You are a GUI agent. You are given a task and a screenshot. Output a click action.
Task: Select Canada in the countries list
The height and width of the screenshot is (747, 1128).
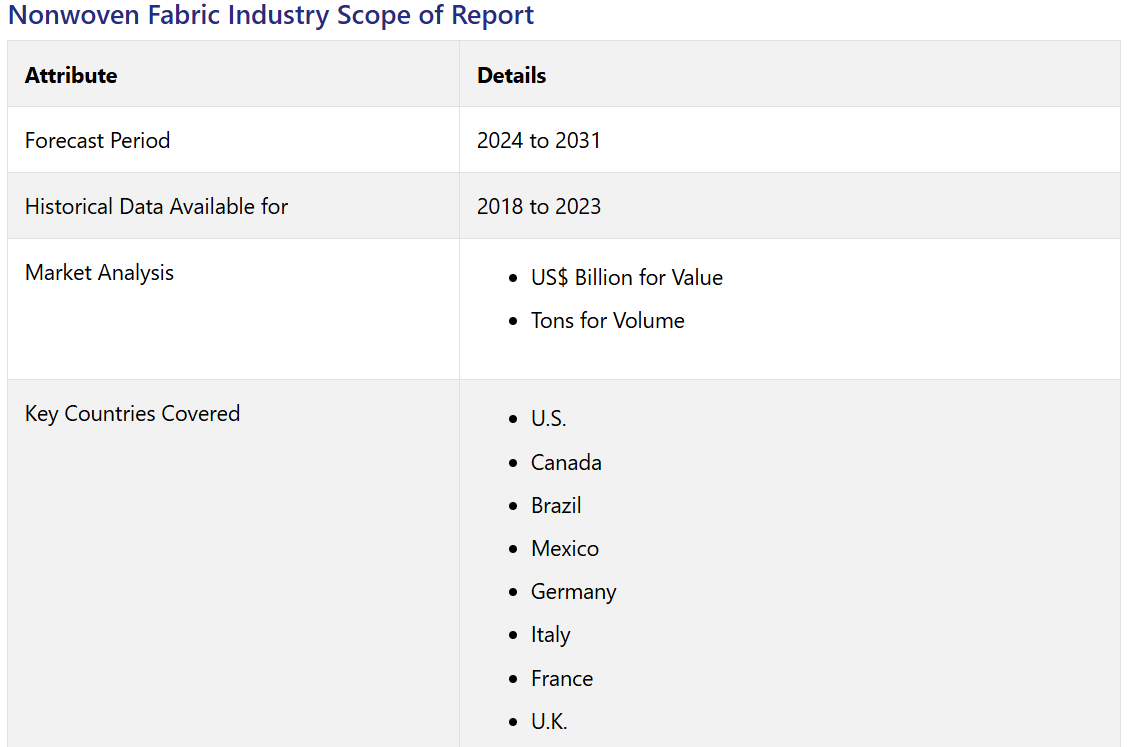(566, 462)
